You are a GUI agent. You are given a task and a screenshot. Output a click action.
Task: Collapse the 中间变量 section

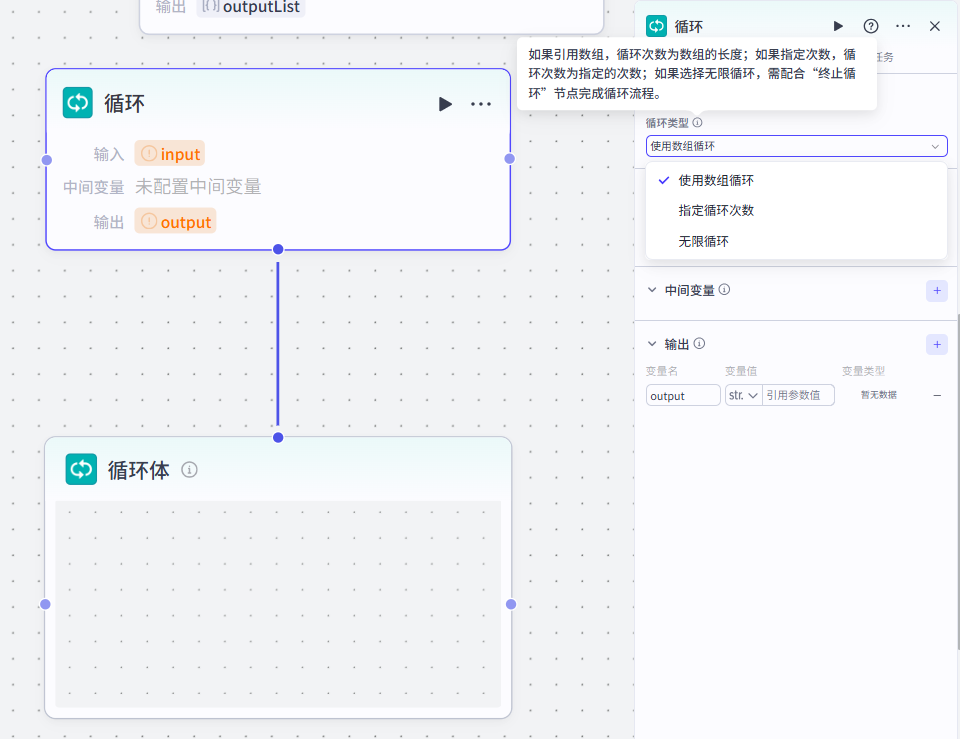[653, 291]
